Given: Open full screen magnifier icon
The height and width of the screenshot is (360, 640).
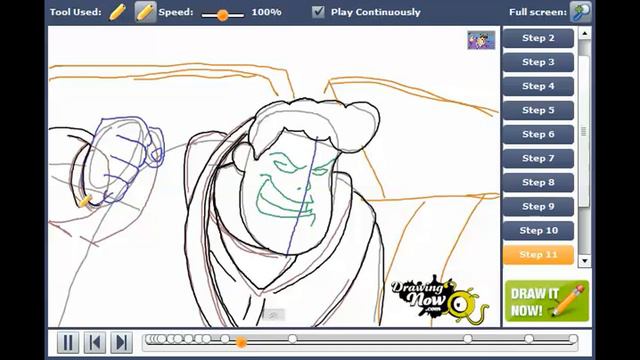Looking at the screenshot, I should [x=580, y=12].
